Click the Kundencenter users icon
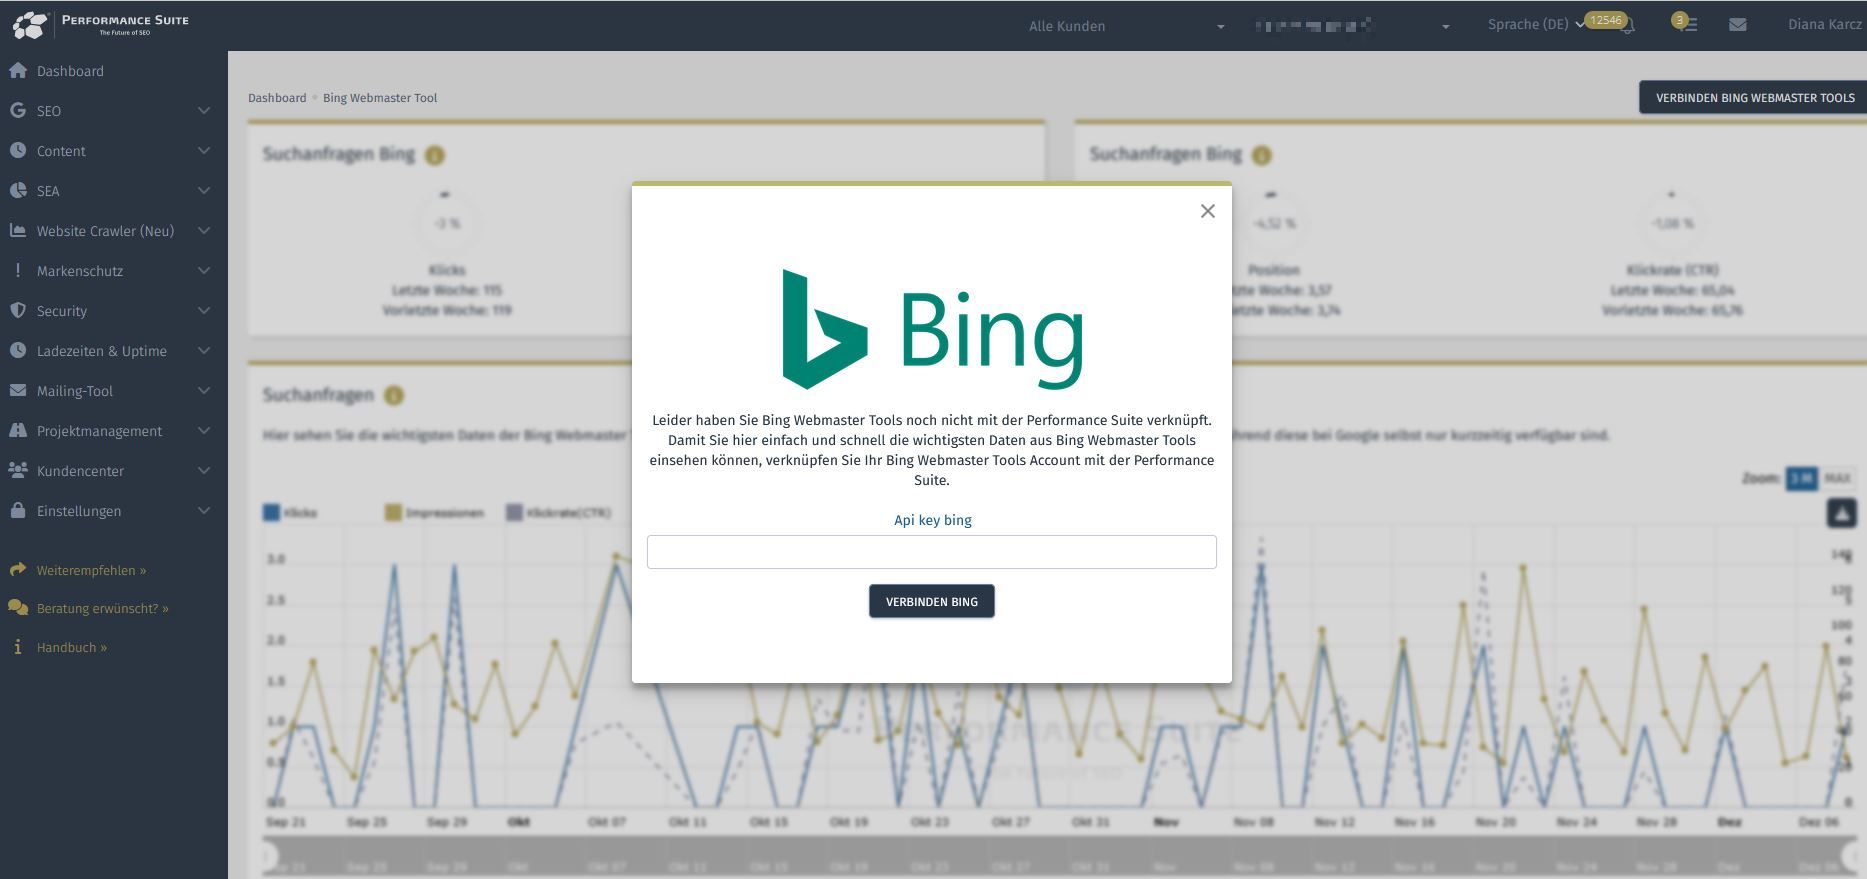 click(18, 471)
